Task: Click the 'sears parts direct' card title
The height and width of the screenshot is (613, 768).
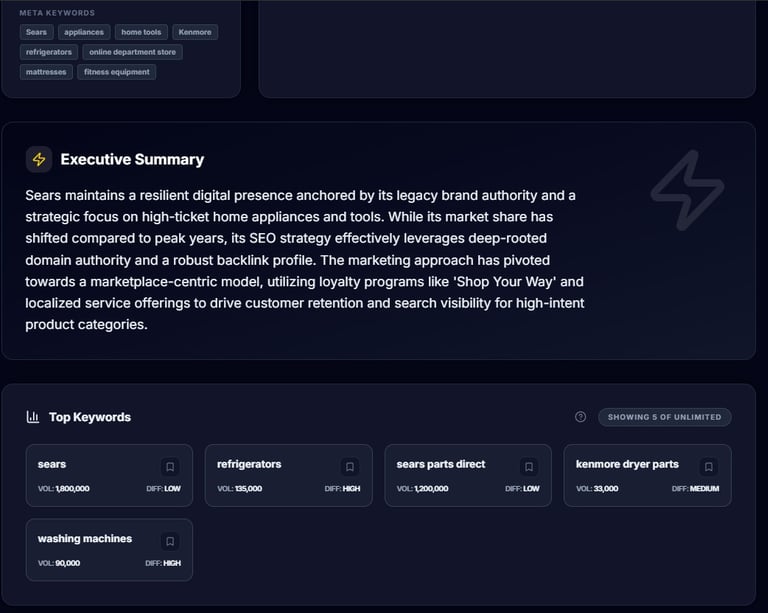Action: [441, 464]
